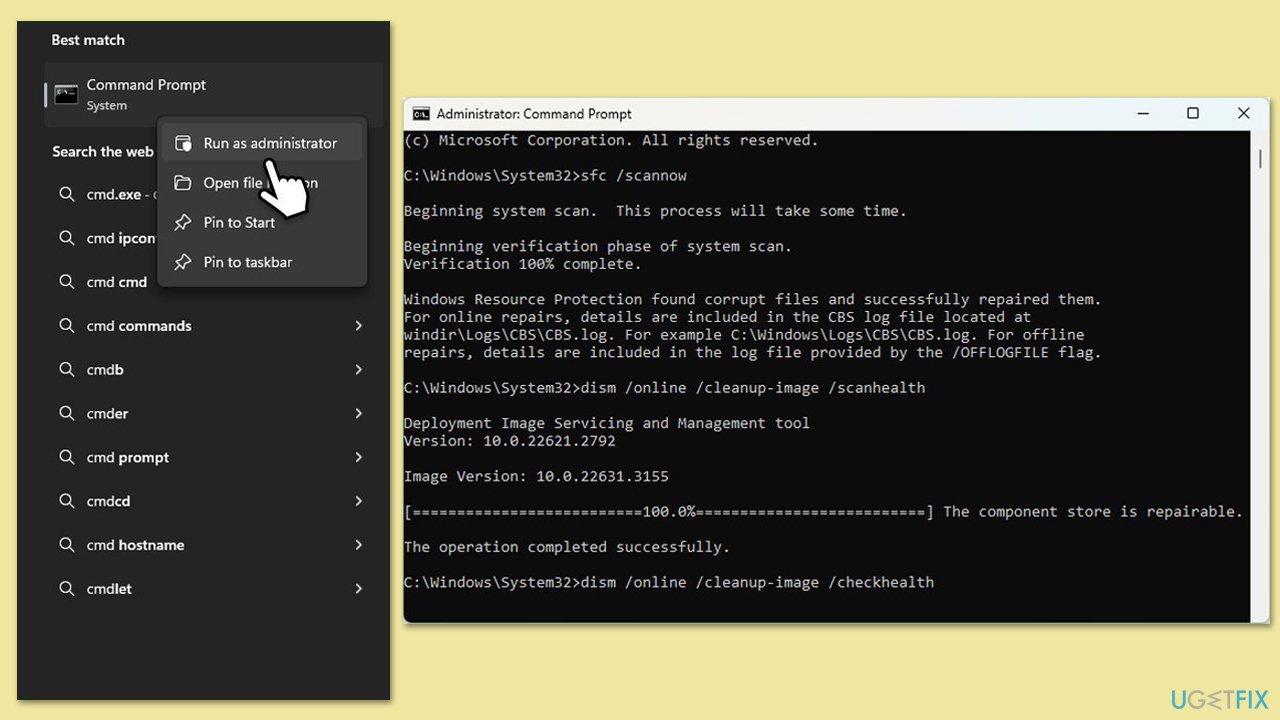The width and height of the screenshot is (1280, 720).
Task: Expand the cmd commands suggestion chevron
Action: [358, 326]
